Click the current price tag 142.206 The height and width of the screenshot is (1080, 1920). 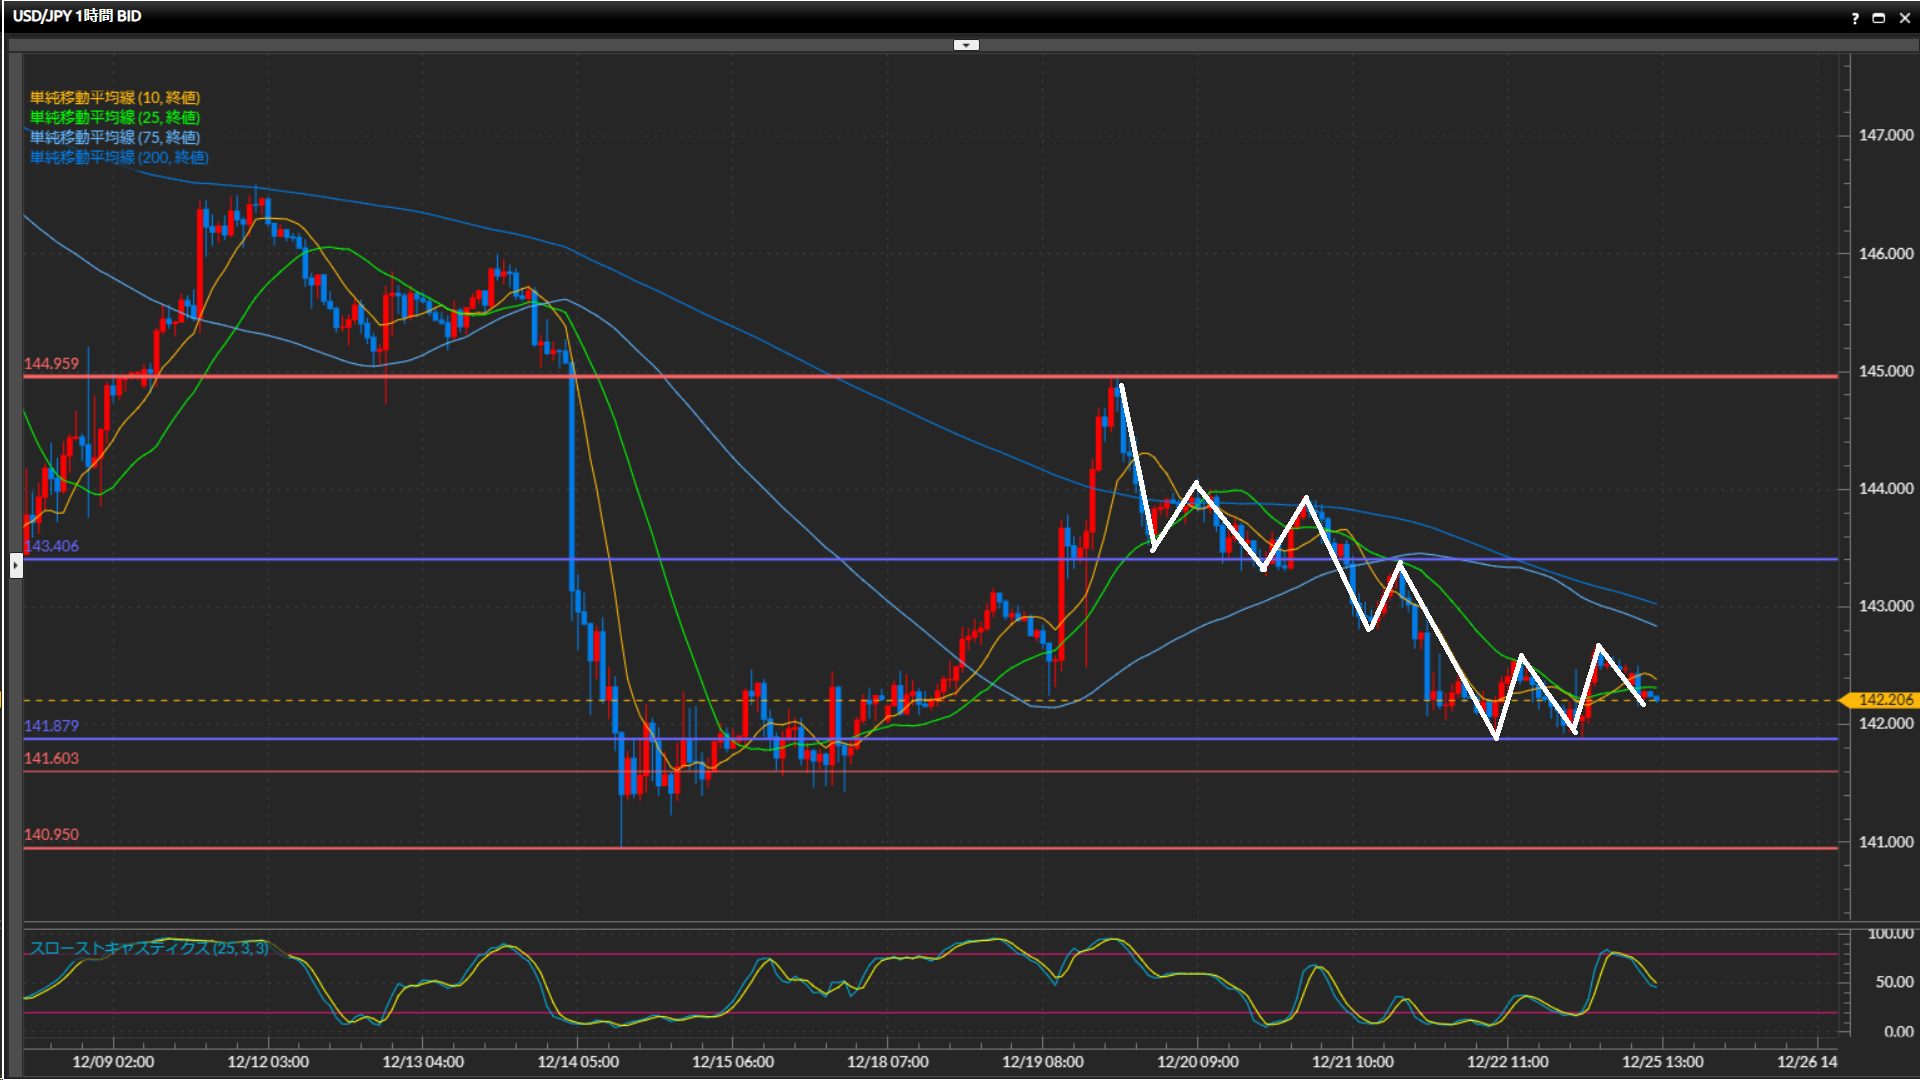(x=1884, y=700)
